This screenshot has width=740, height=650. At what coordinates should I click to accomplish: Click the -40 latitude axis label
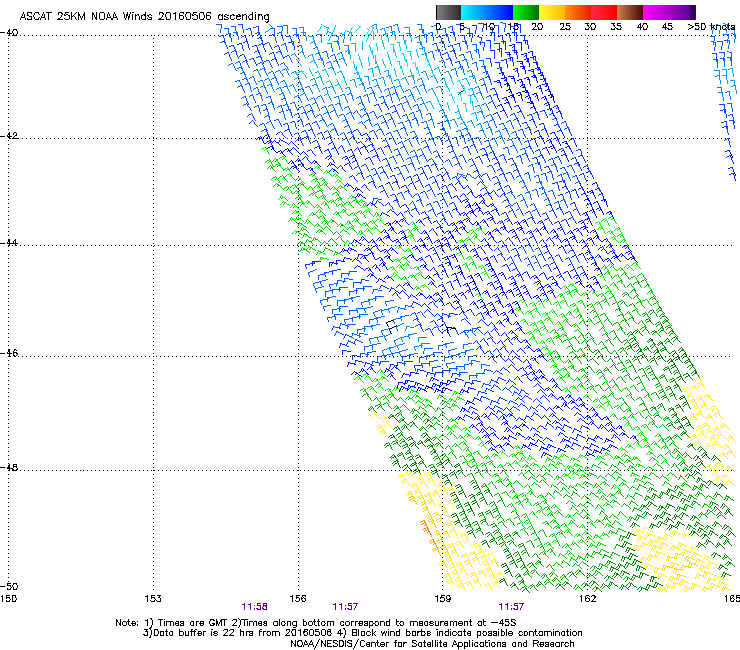pos(9,33)
